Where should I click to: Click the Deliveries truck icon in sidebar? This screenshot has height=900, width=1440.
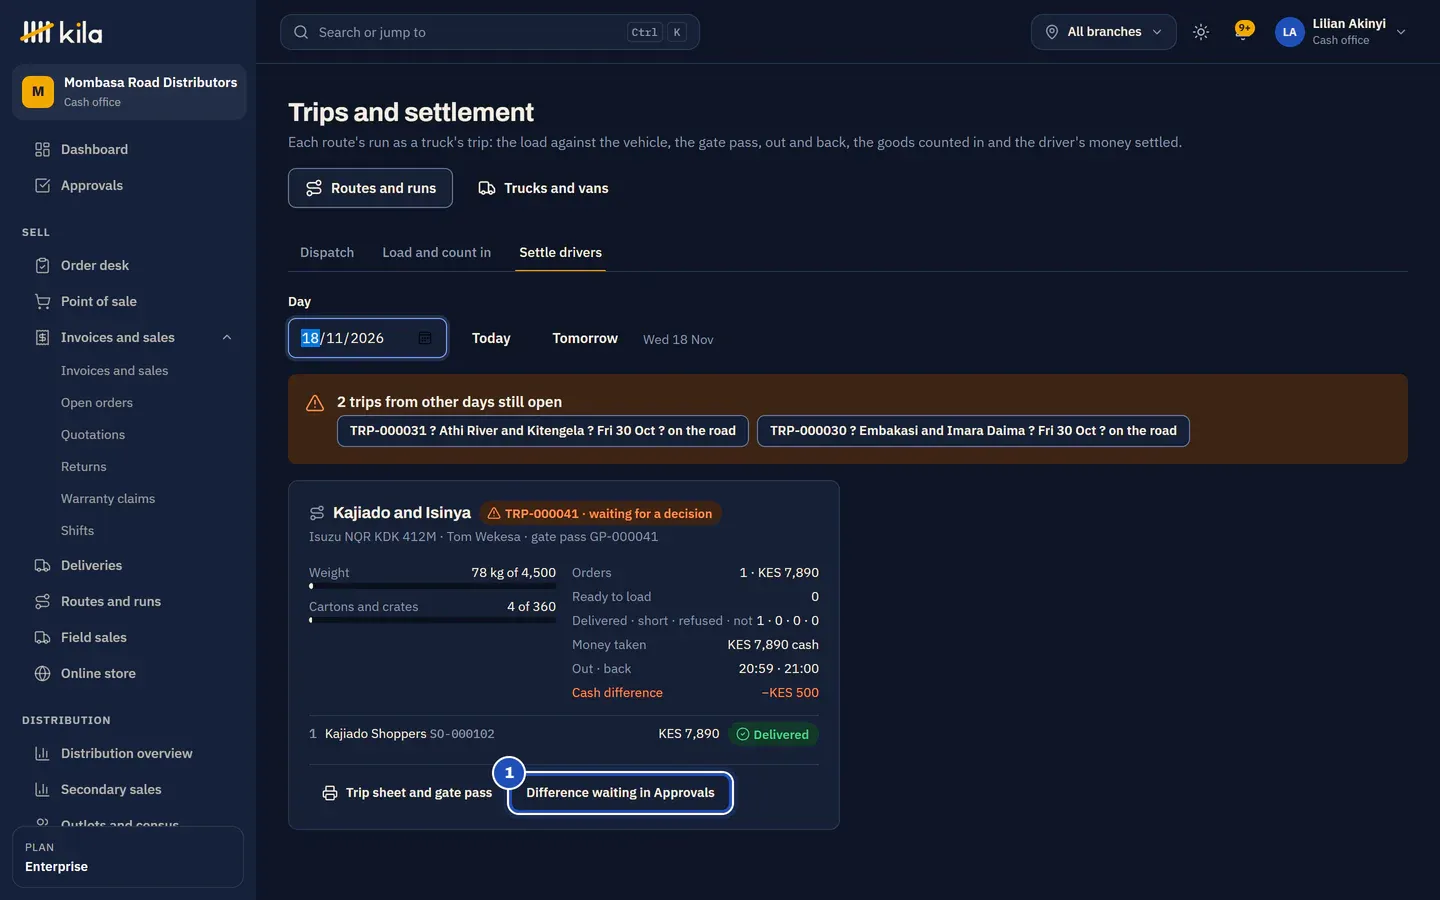pyautogui.click(x=42, y=565)
